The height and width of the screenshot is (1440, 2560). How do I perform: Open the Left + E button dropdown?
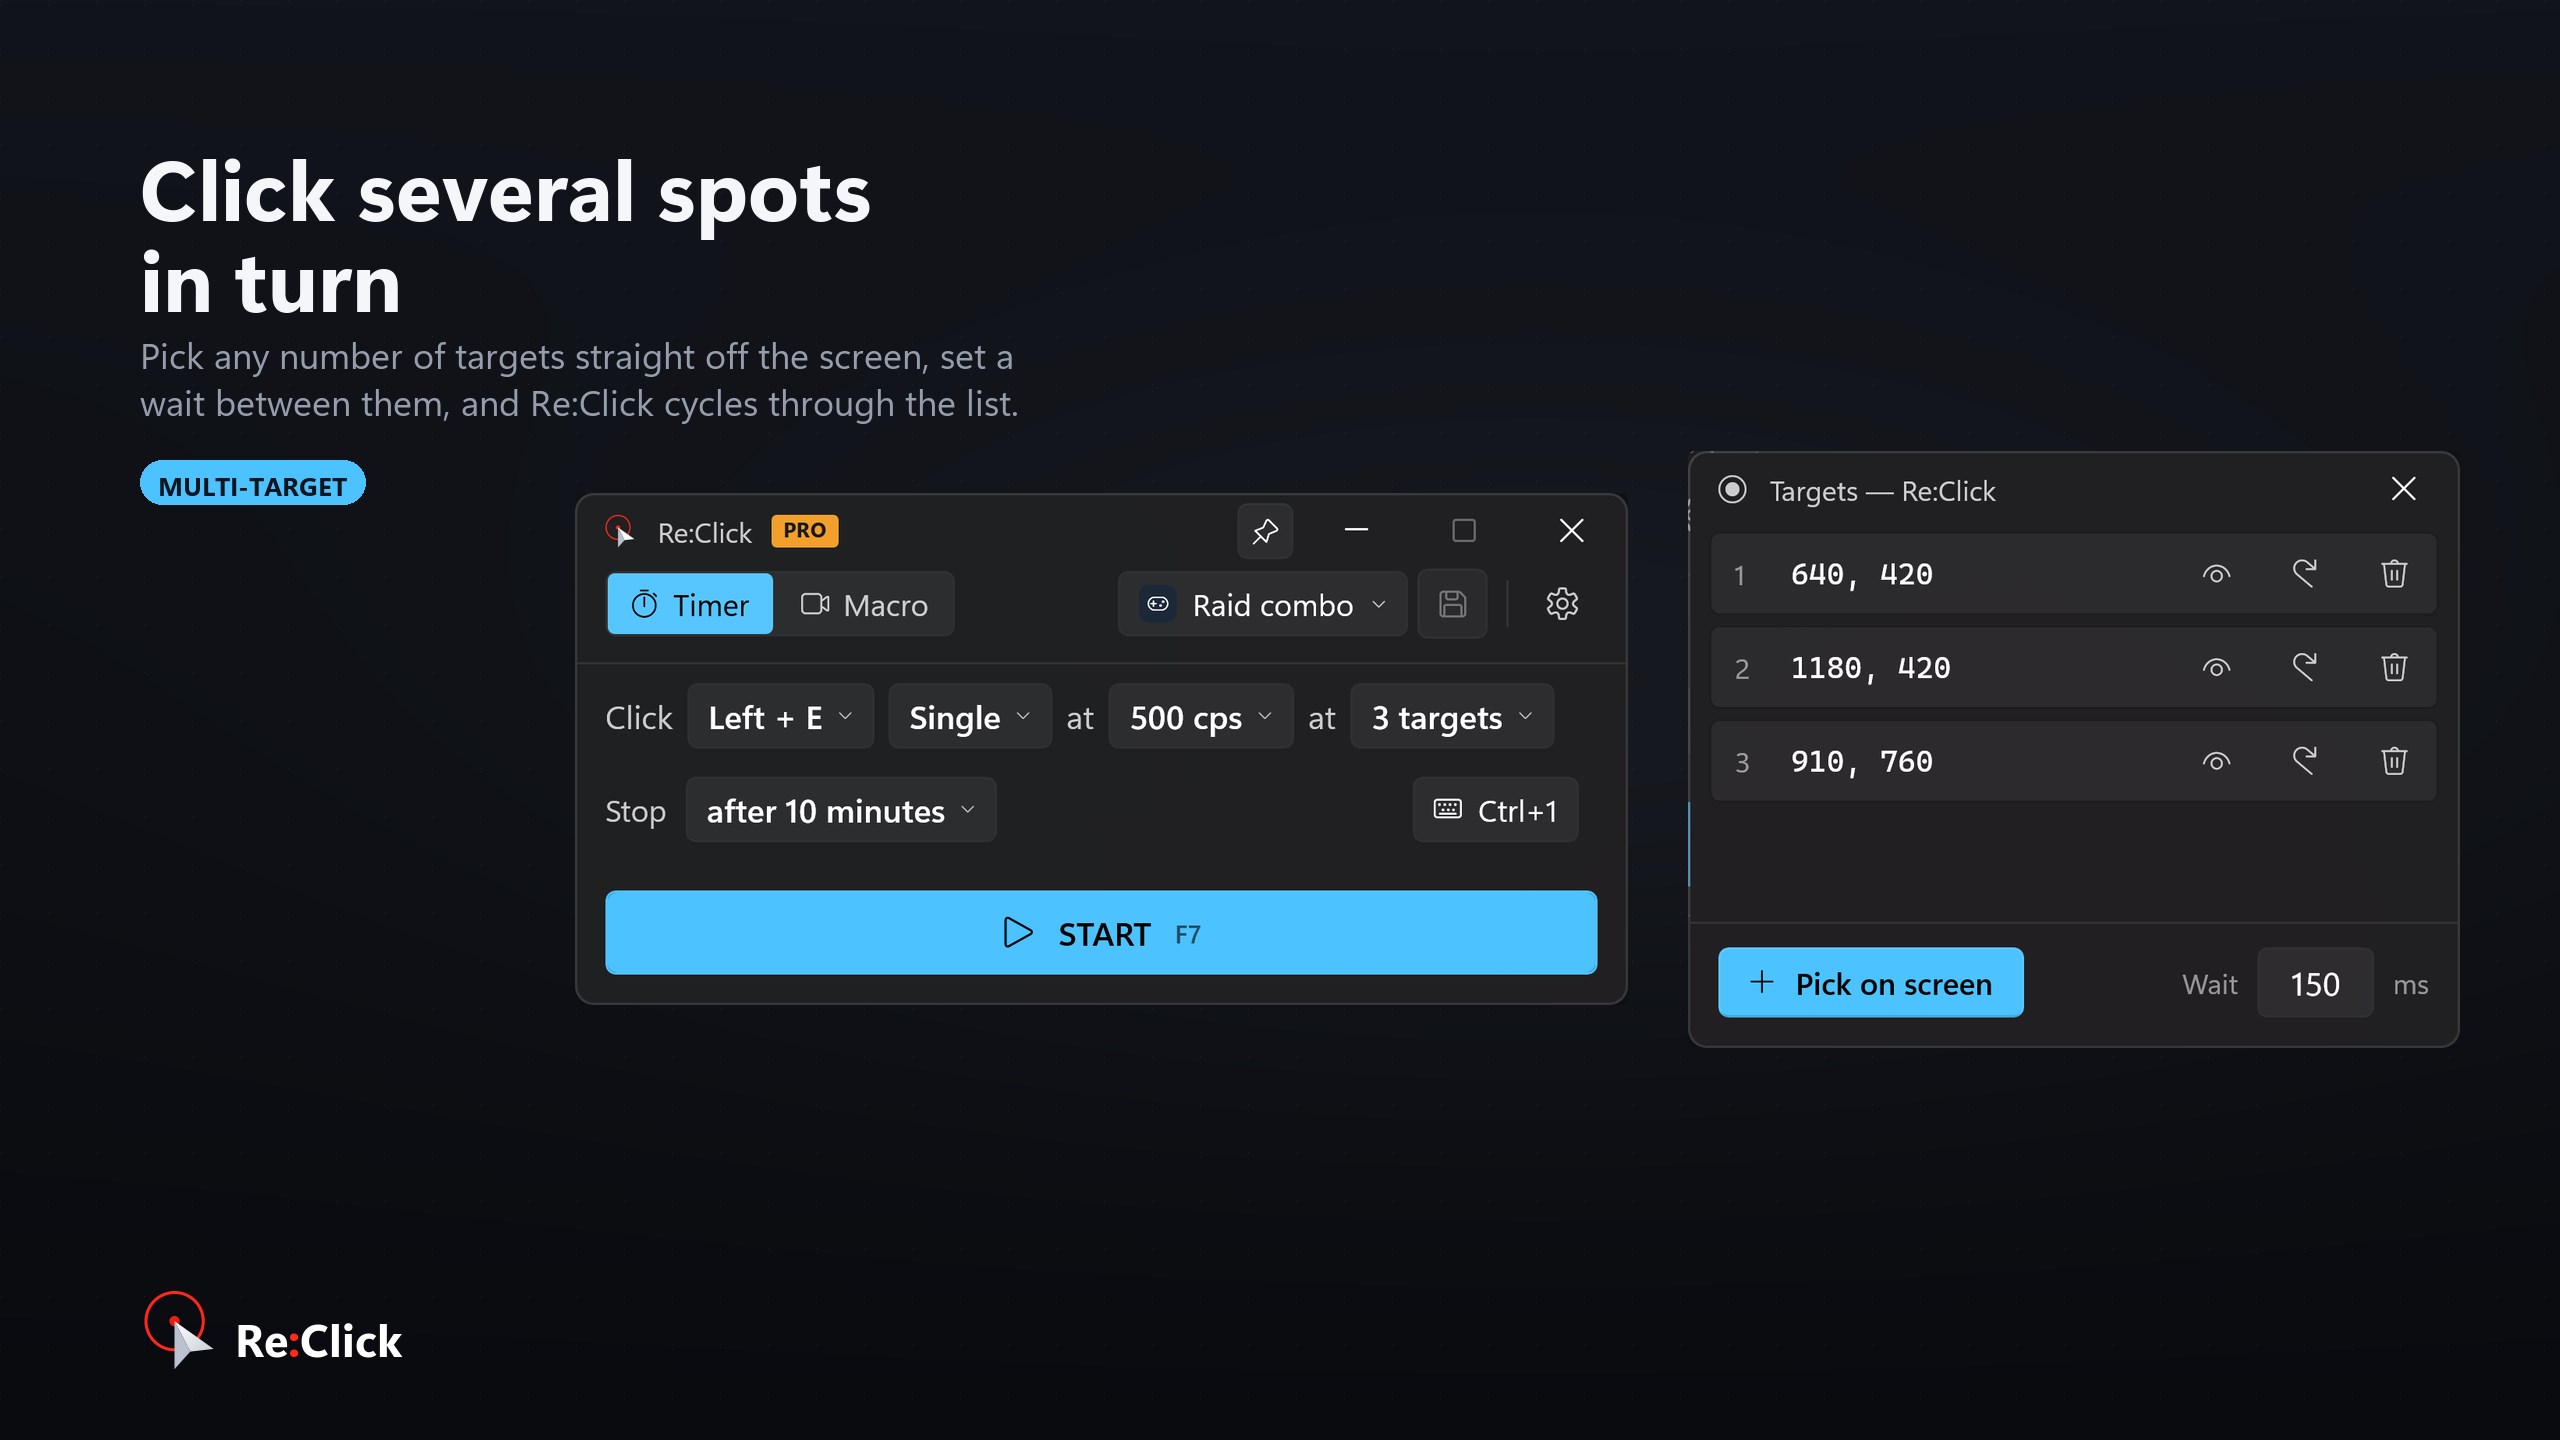click(x=780, y=717)
